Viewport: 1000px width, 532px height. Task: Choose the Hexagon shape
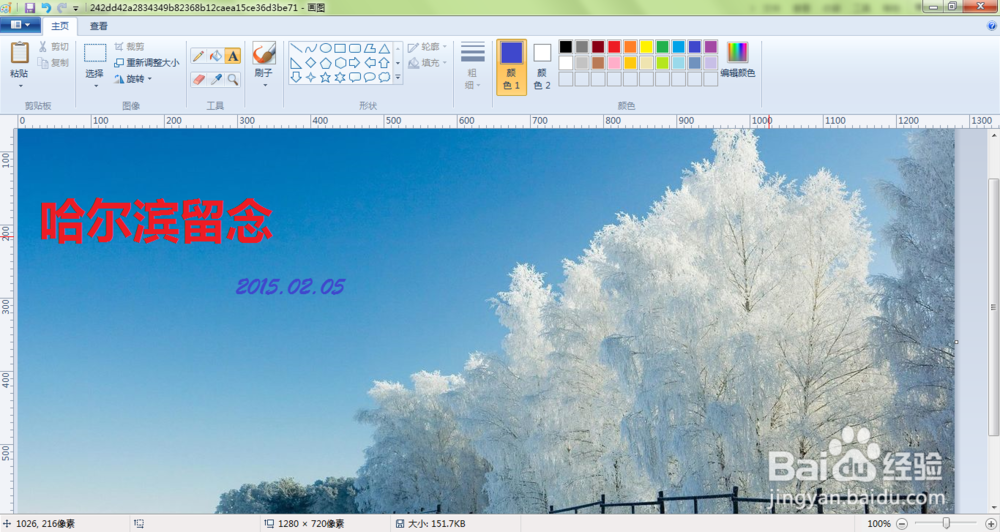[x=340, y=63]
